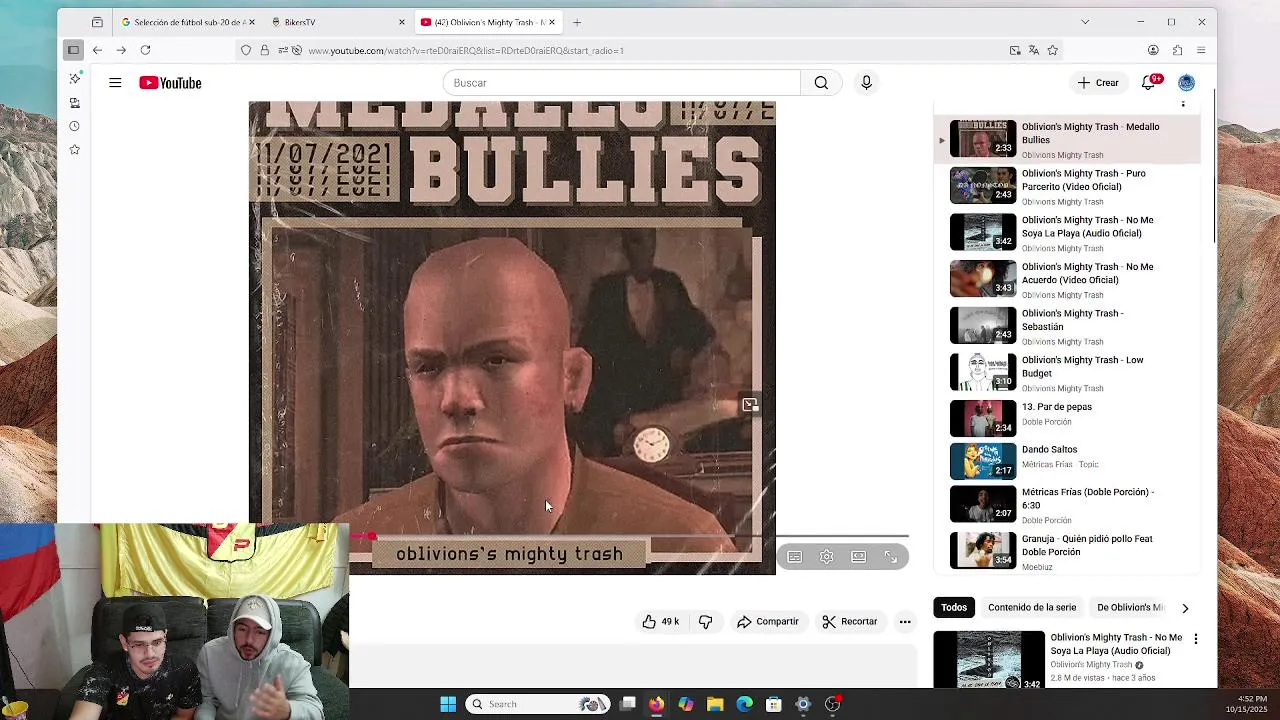The height and width of the screenshot is (720, 1280).
Task: Open the sidebar history clock icon
Action: pos(74,126)
